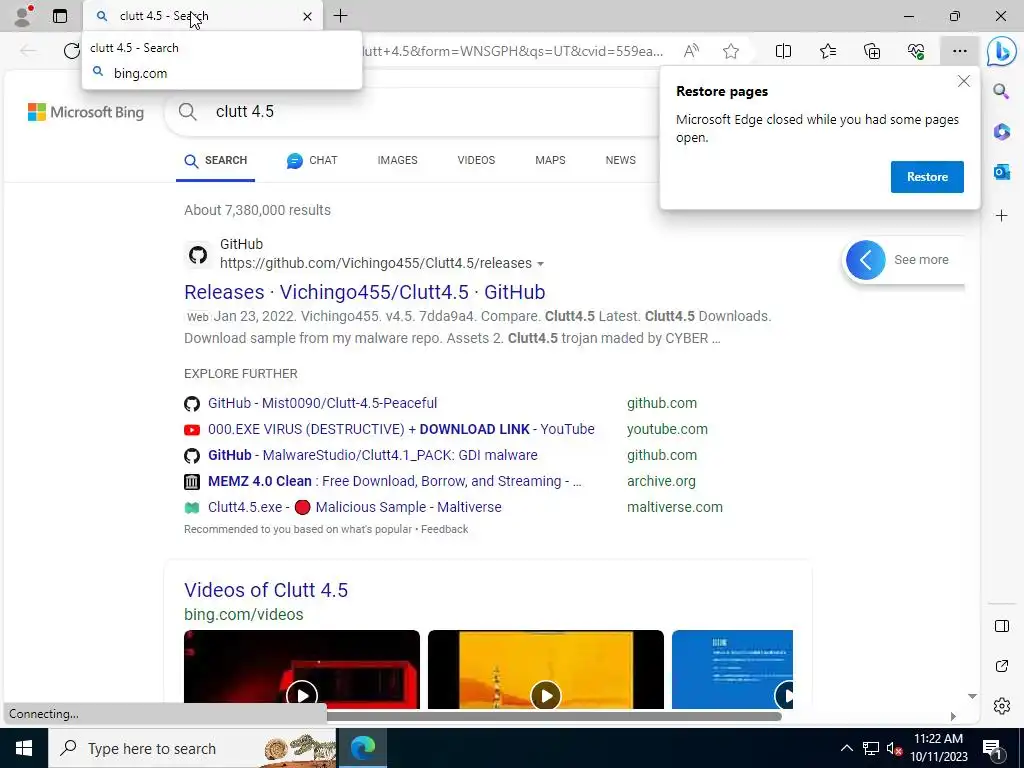The width and height of the screenshot is (1024, 768).
Task: Switch to the NEWS tab
Action: click(x=620, y=161)
